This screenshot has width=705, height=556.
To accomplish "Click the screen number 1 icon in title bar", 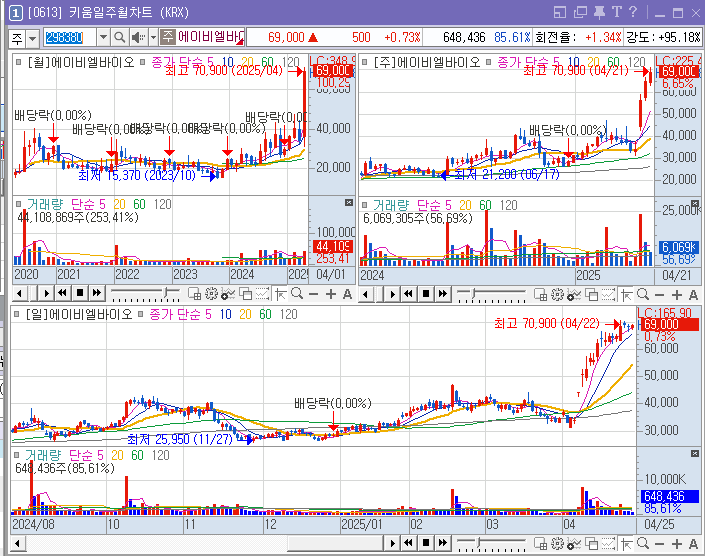I will (15, 13).
